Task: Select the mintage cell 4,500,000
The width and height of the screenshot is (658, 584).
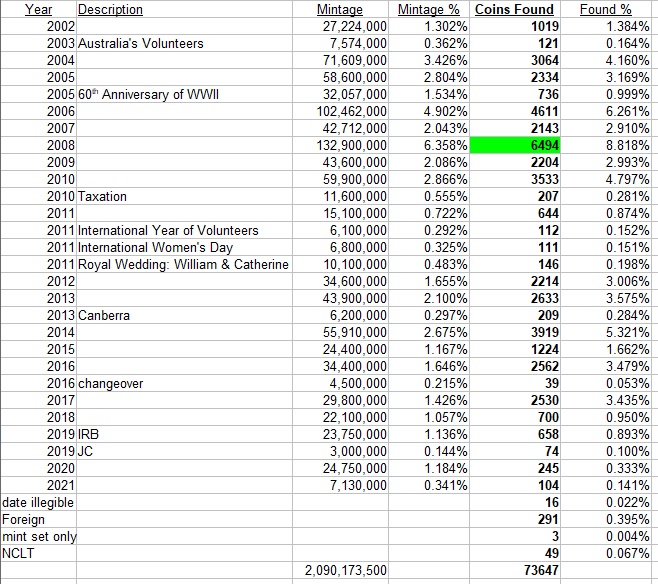Action: coord(340,383)
